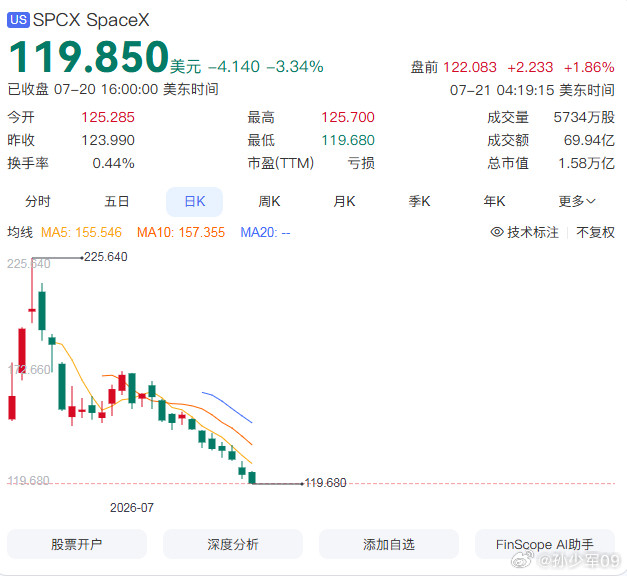The height and width of the screenshot is (576, 627).
Task: Click the MA5: 155.546 indicator label
Action: (x=81, y=232)
